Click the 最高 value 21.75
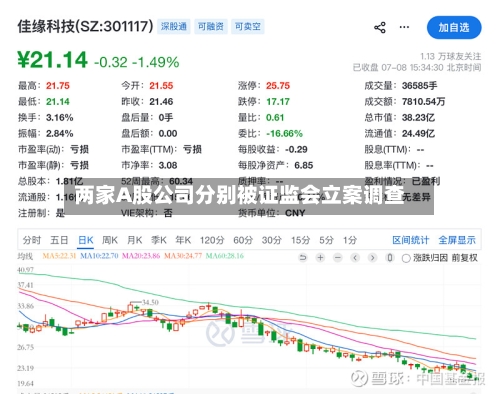 pyautogui.click(x=58, y=86)
